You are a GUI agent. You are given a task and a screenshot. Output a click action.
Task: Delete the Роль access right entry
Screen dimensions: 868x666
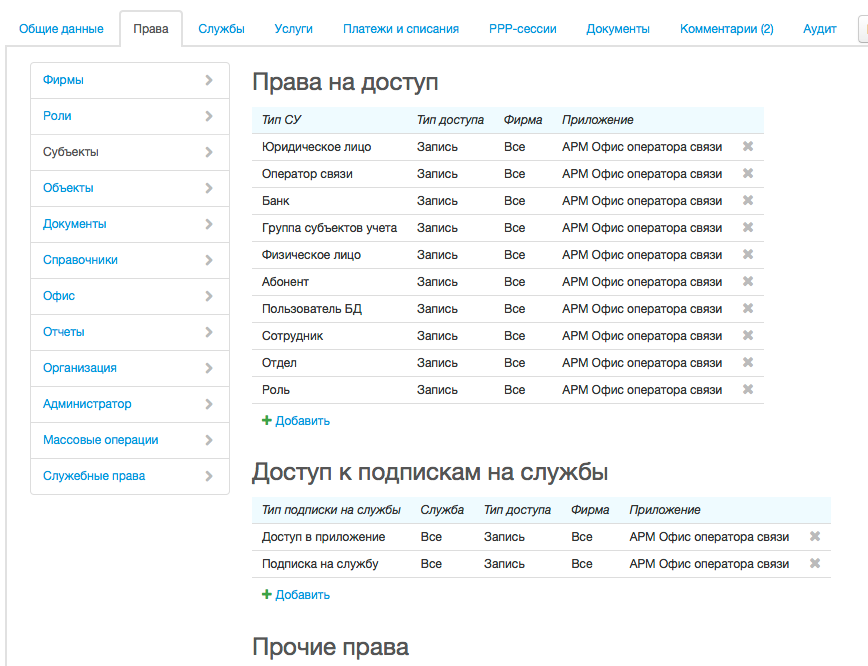click(747, 390)
